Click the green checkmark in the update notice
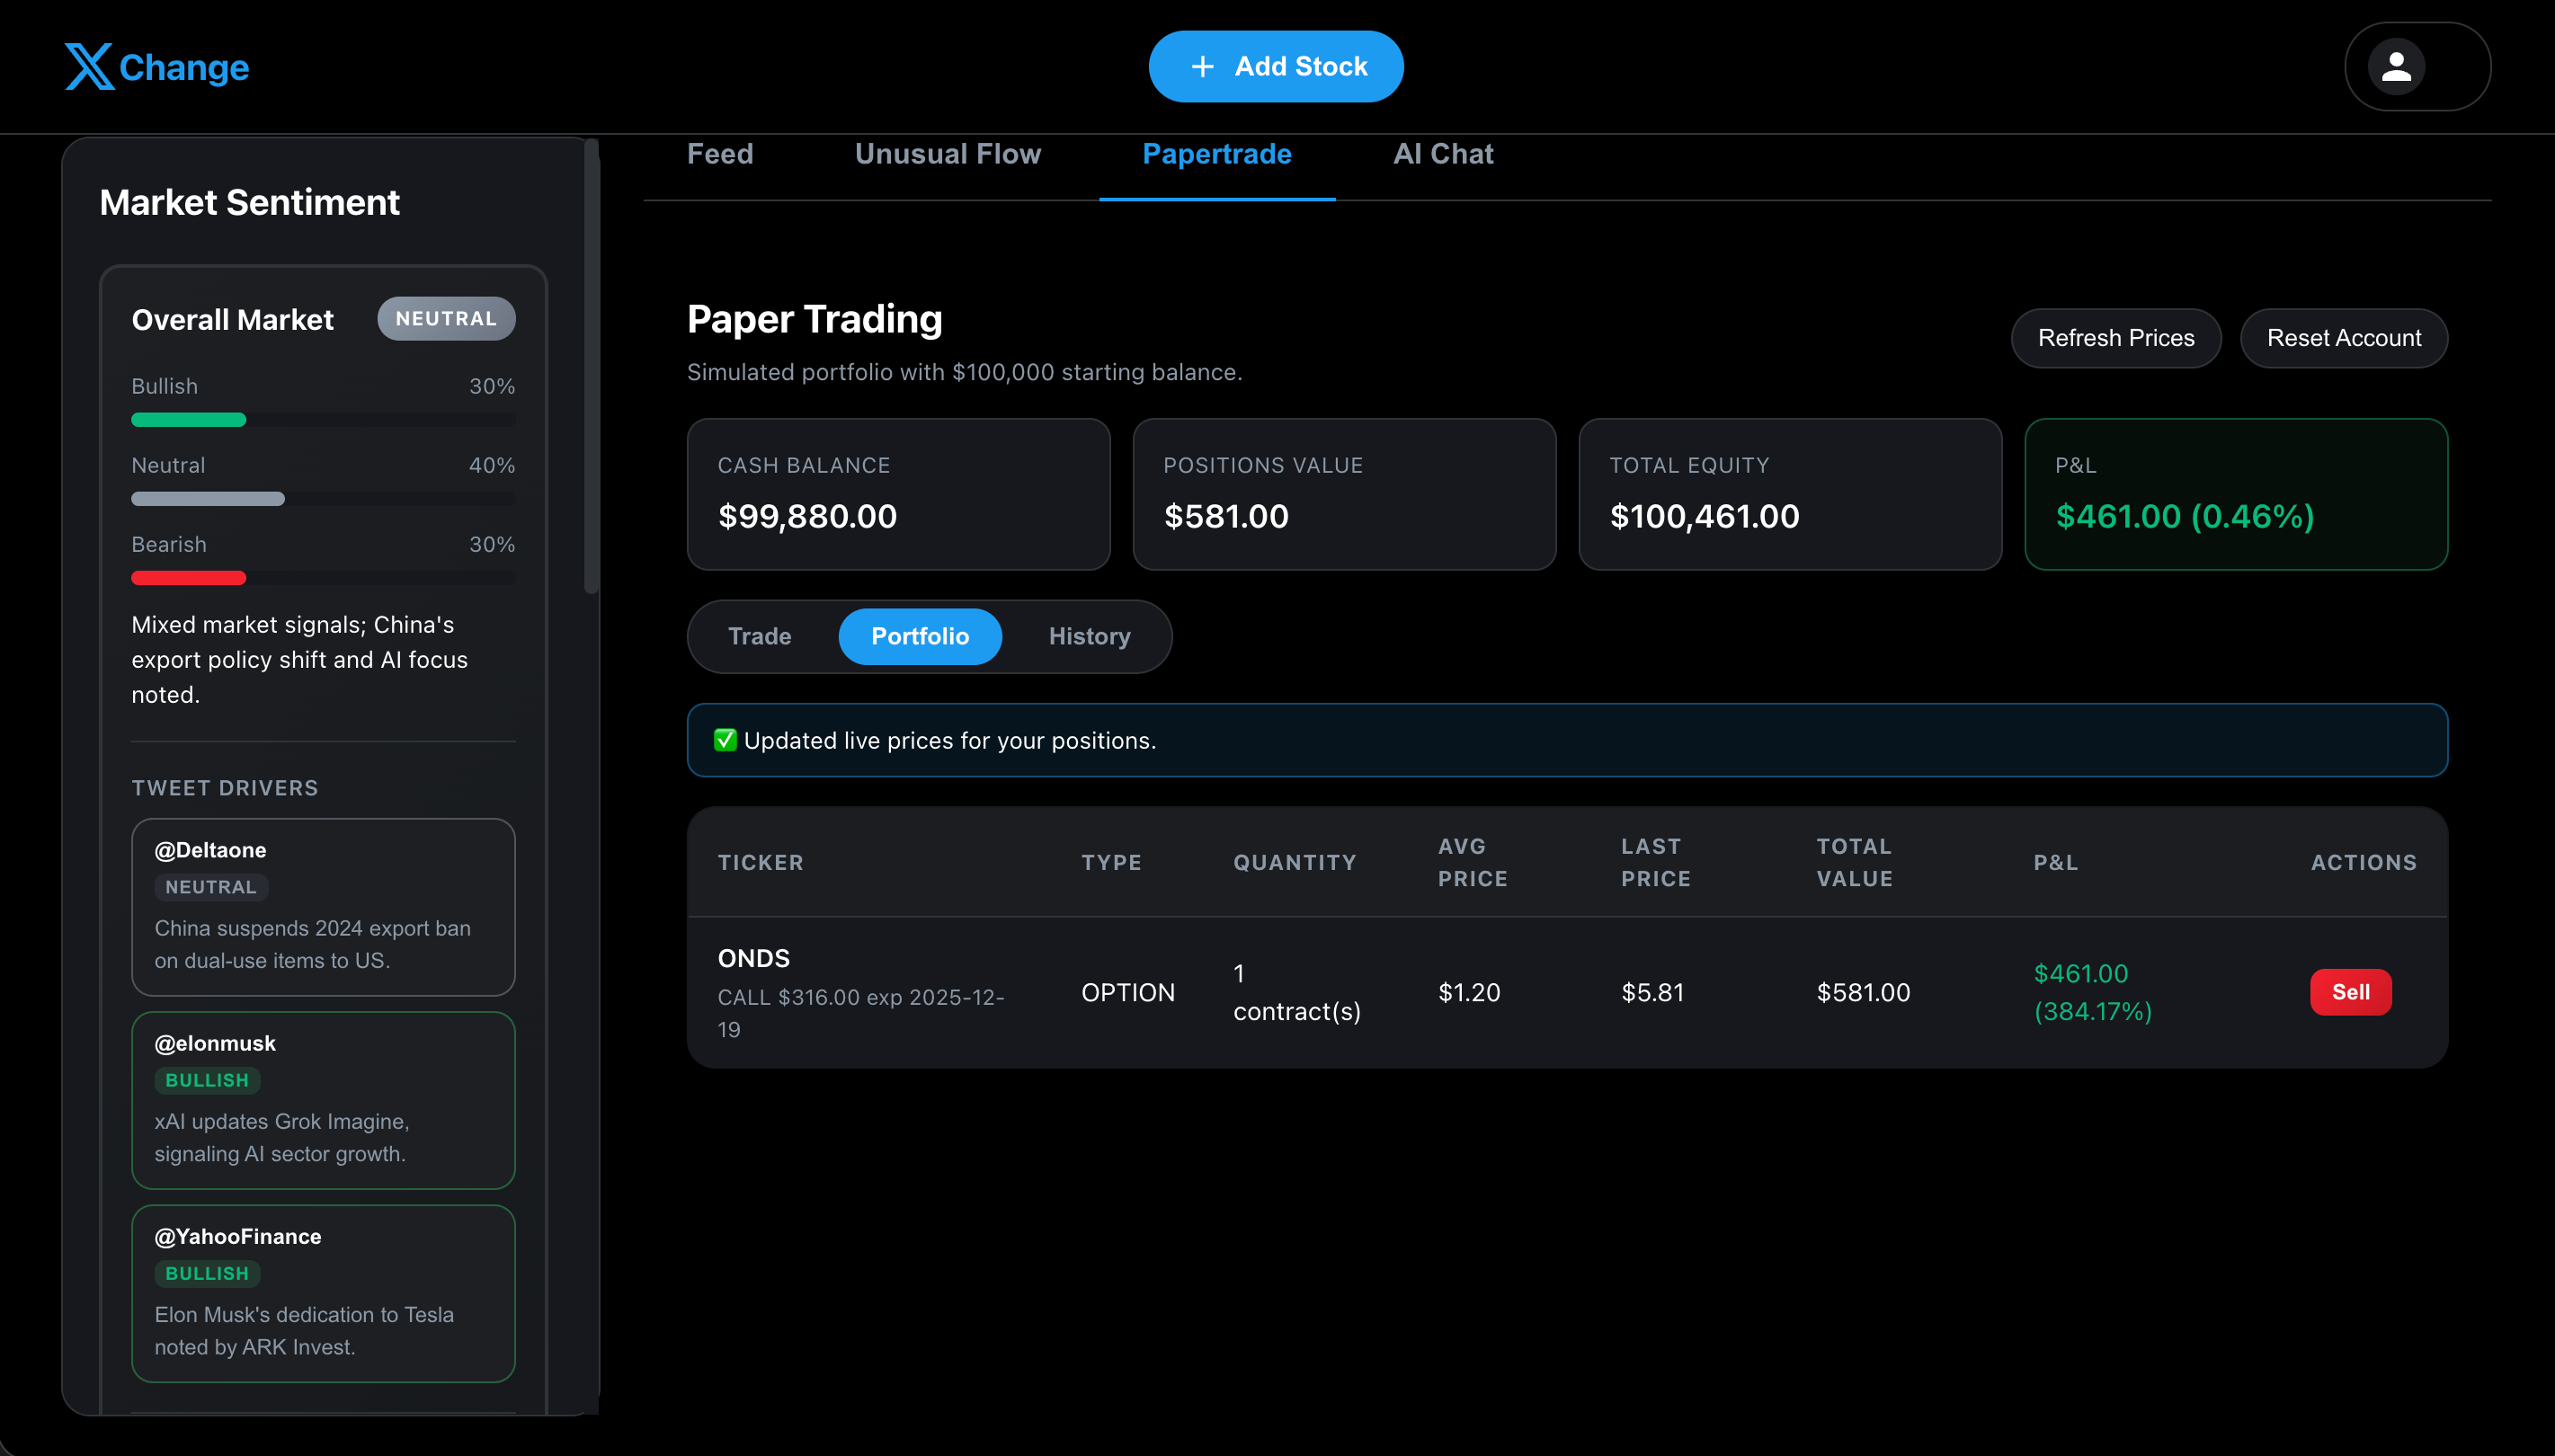 coord(725,740)
